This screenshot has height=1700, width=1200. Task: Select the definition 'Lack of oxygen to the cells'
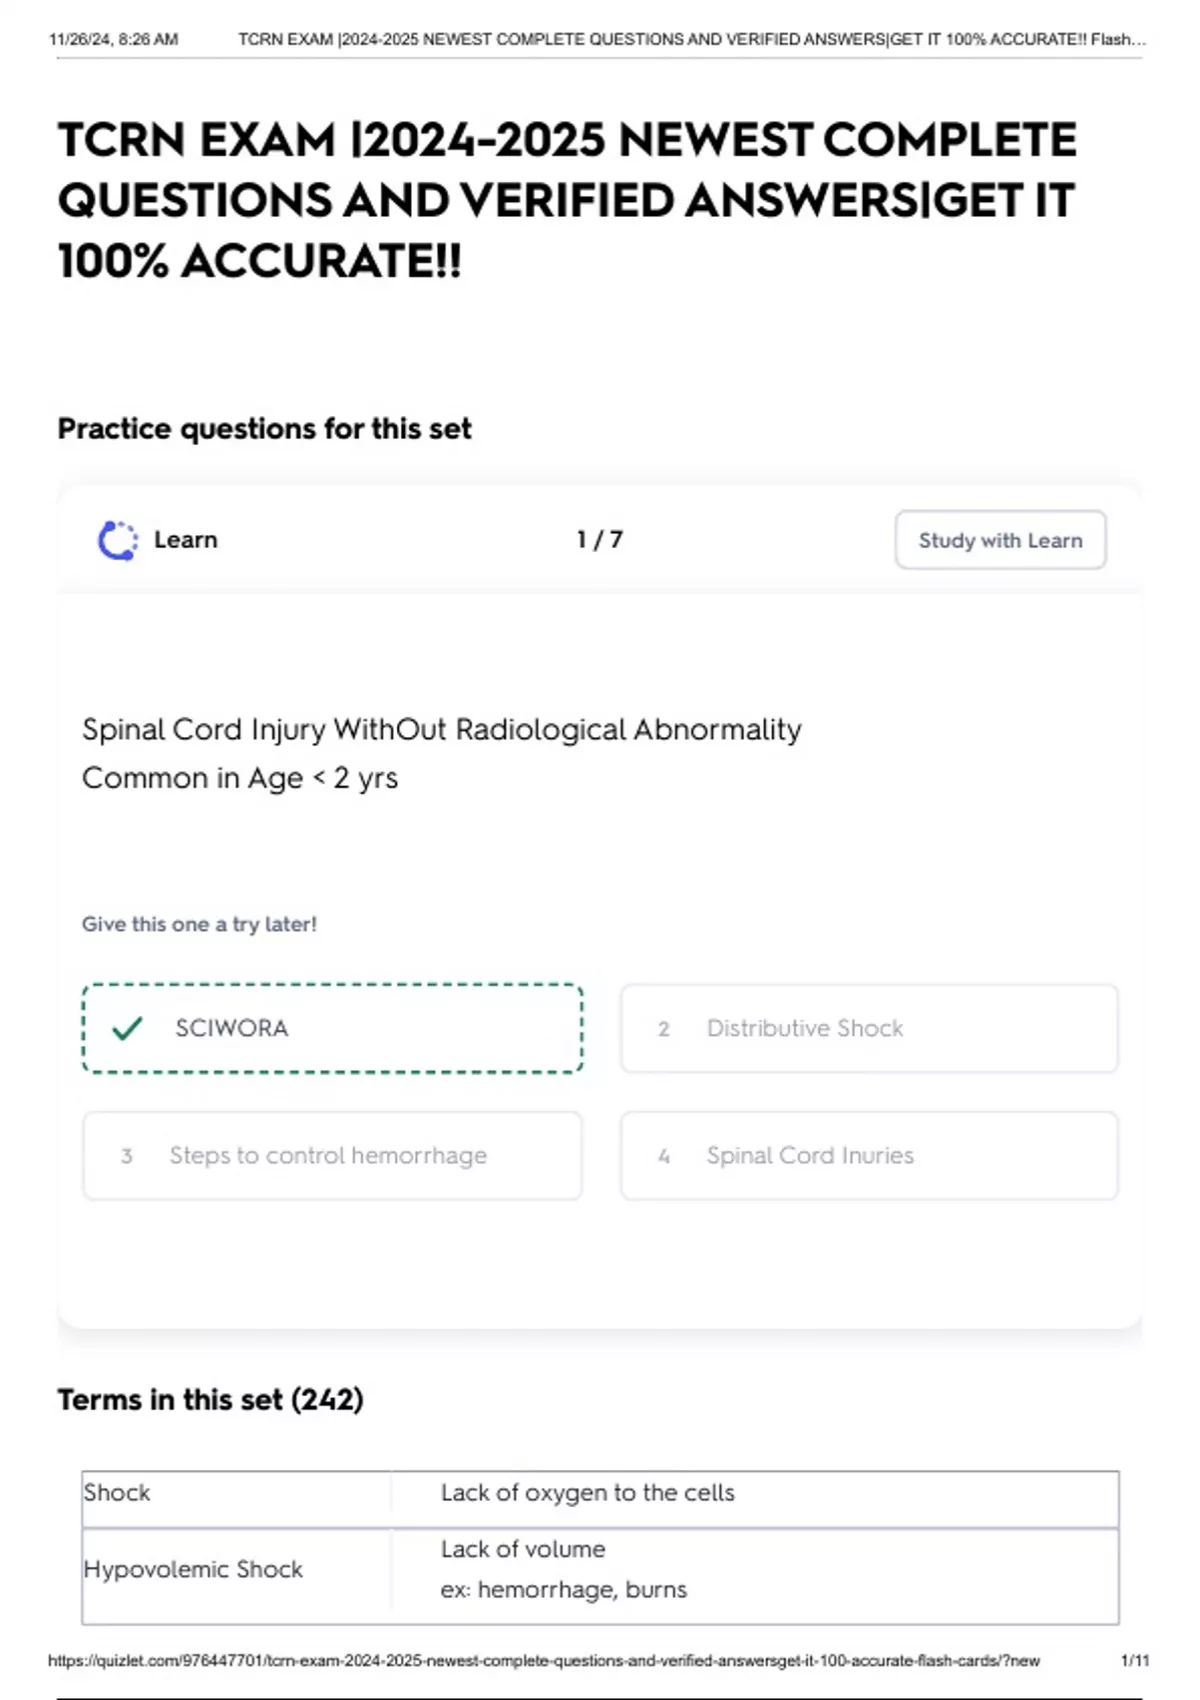(x=587, y=1493)
